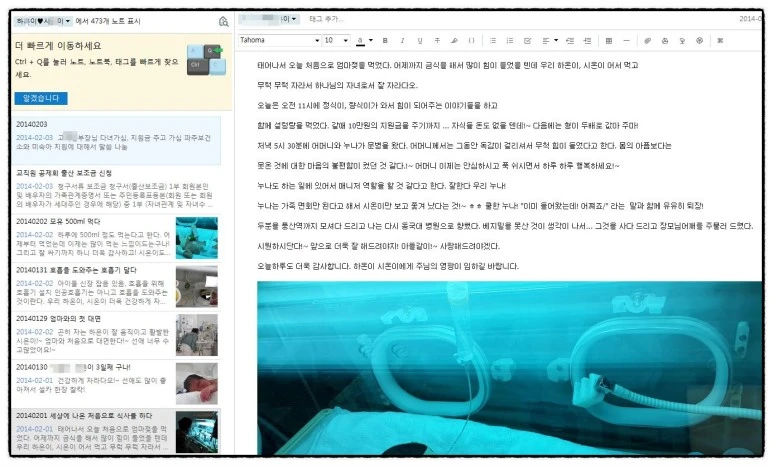The image size is (773, 466).
Task: Expand the font color dropdown arrow
Action: click(x=371, y=40)
